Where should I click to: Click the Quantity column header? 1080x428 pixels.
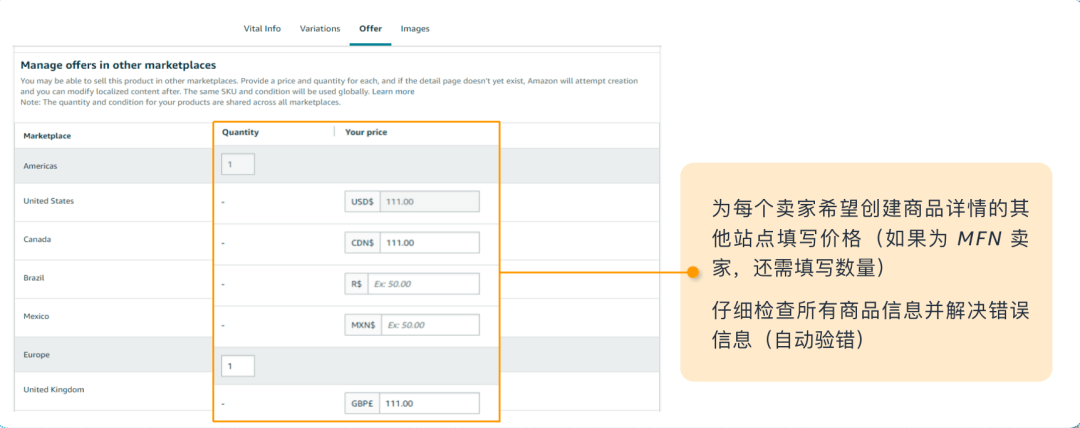click(x=240, y=132)
